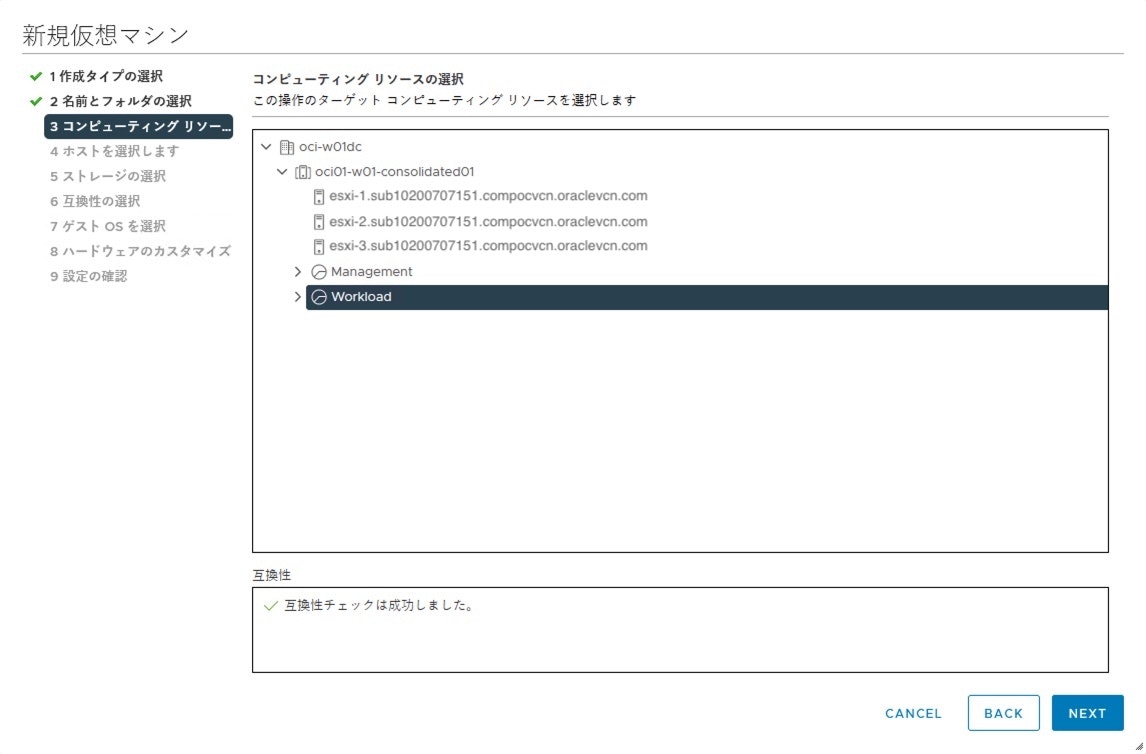Viewport: 1146px width, 754px height.
Task: Click the 新規仮想マシン dialog title
Action: pos(106,35)
